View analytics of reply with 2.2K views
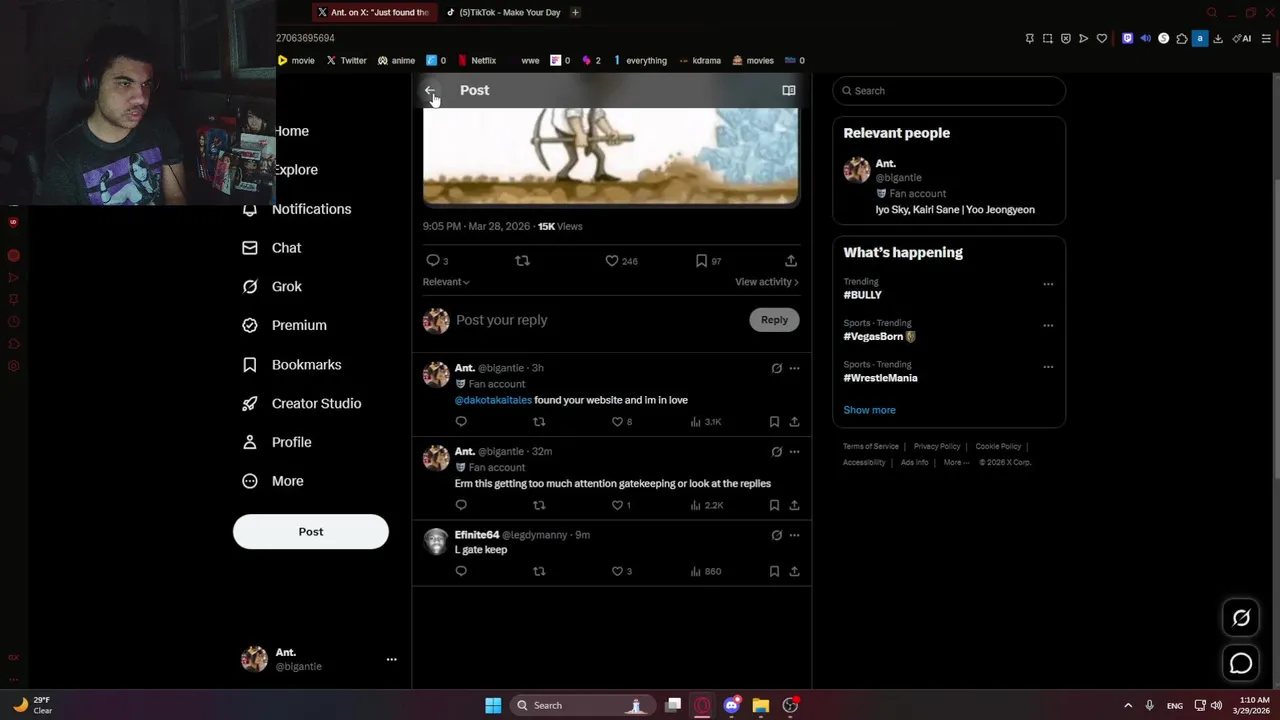Screen dimensions: 1280x720 click(x=707, y=505)
